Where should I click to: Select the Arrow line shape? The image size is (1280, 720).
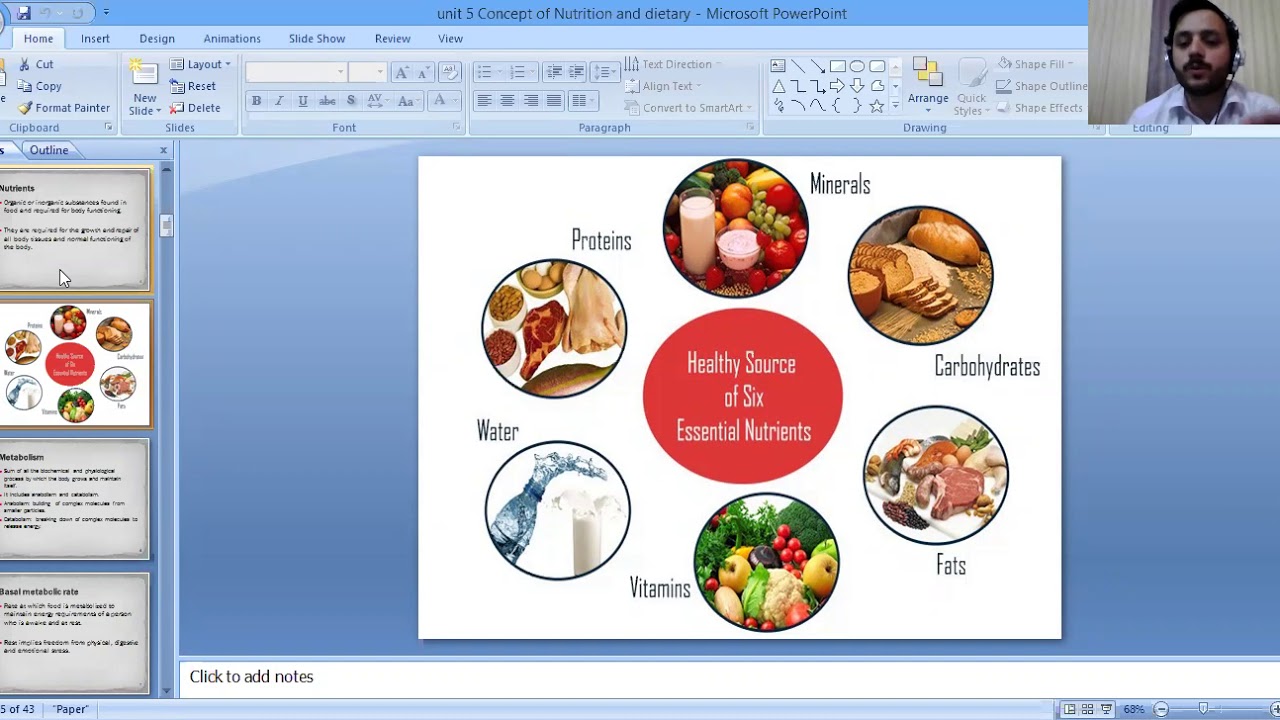tap(817, 66)
